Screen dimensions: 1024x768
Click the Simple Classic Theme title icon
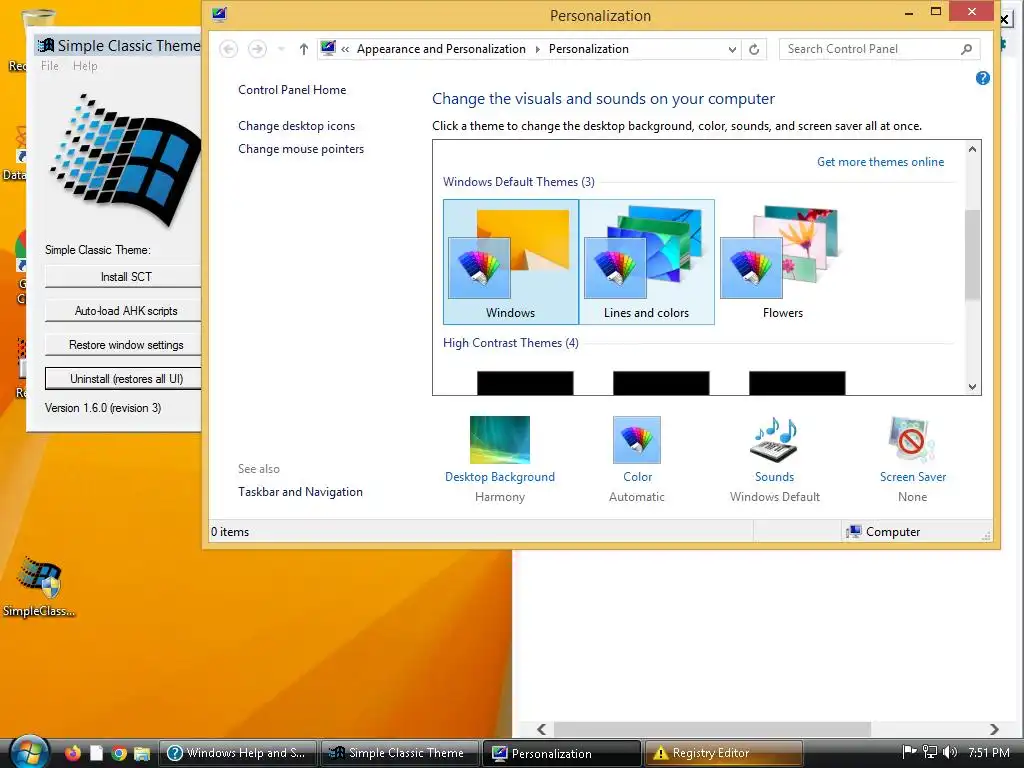[46, 45]
